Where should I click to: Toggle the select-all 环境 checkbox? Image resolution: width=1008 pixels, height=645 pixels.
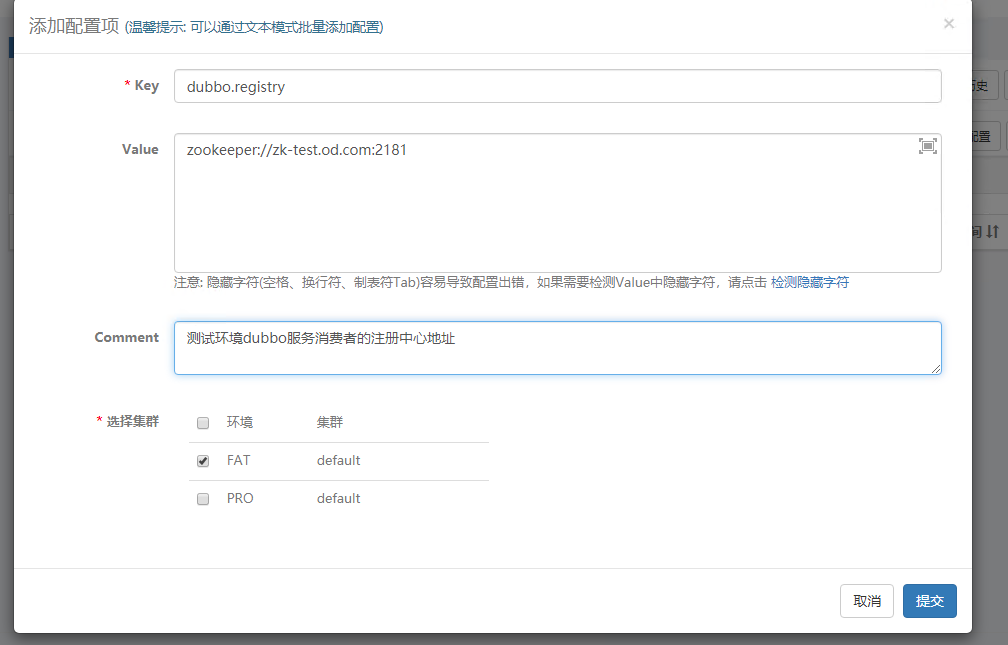[x=203, y=423]
